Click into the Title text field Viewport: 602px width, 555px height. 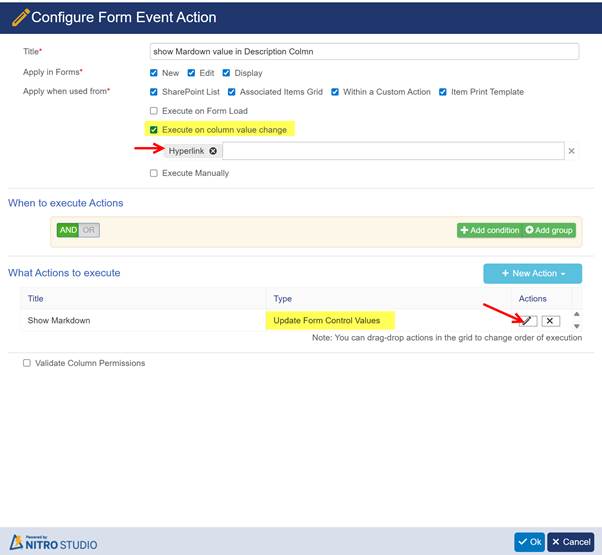[x=363, y=51]
